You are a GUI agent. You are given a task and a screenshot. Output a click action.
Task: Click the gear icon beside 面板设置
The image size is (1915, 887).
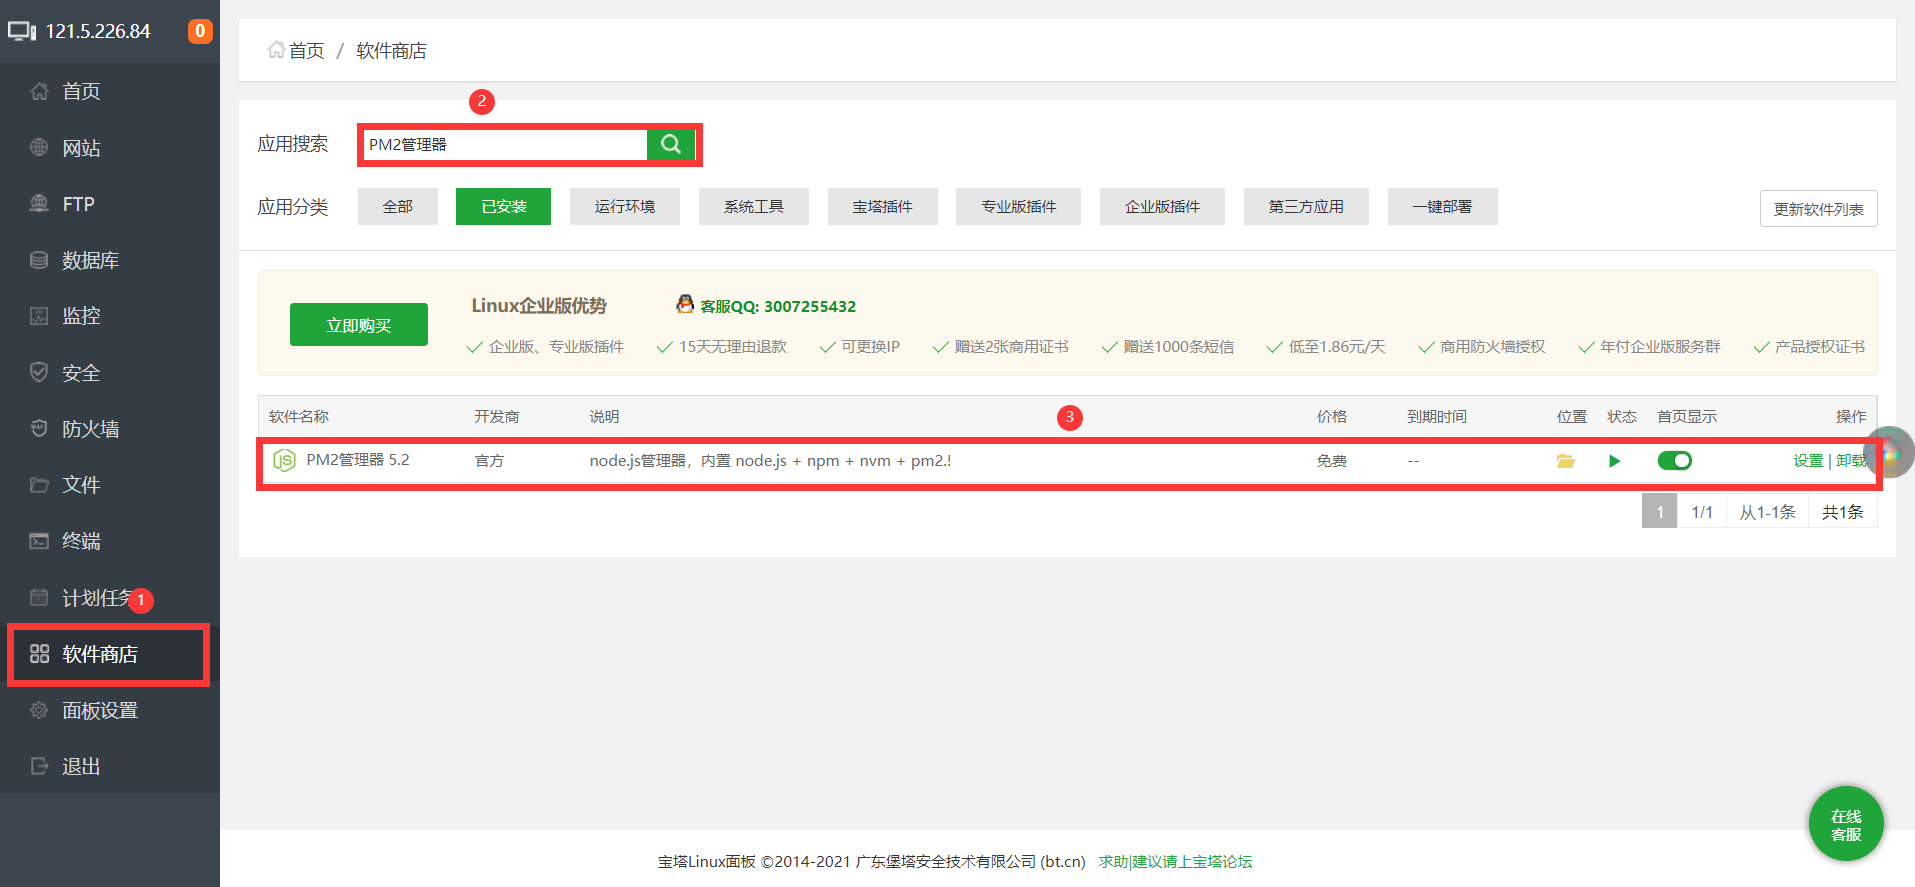click(x=39, y=710)
